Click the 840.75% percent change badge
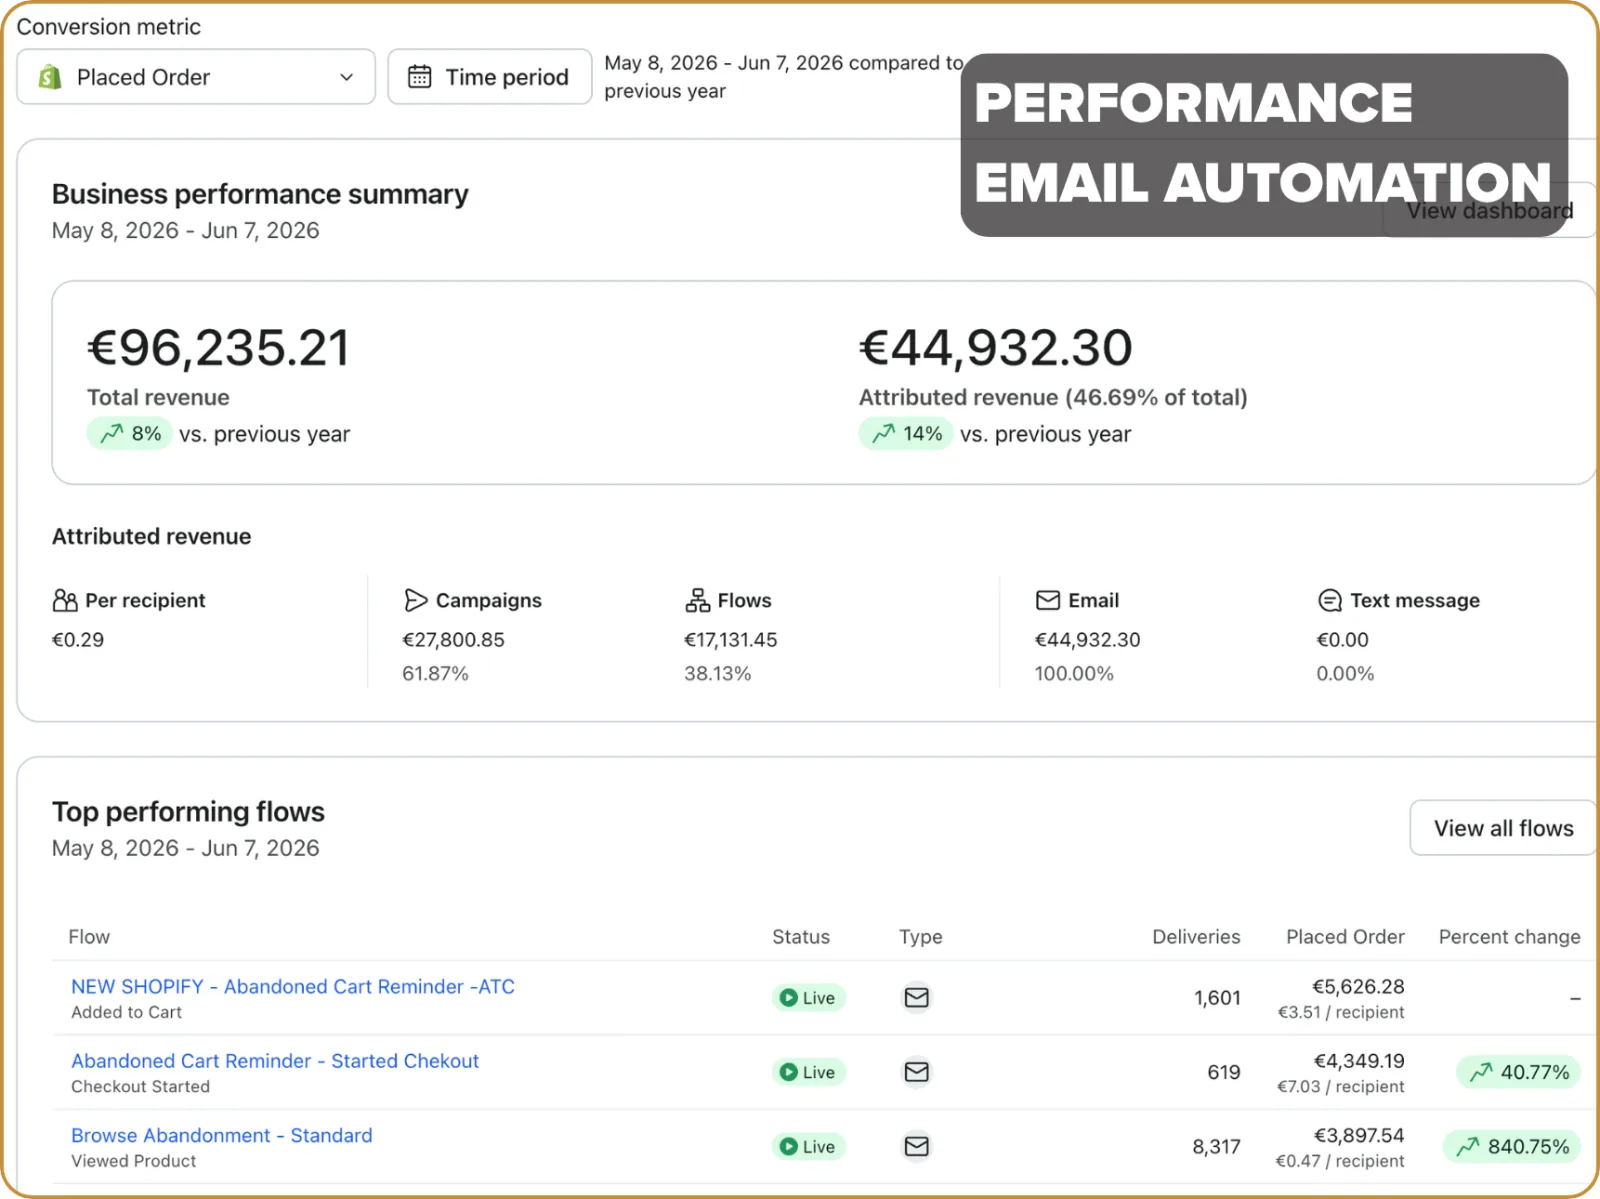The width and height of the screenshot is (1600, 1199). point(1512,1147)
